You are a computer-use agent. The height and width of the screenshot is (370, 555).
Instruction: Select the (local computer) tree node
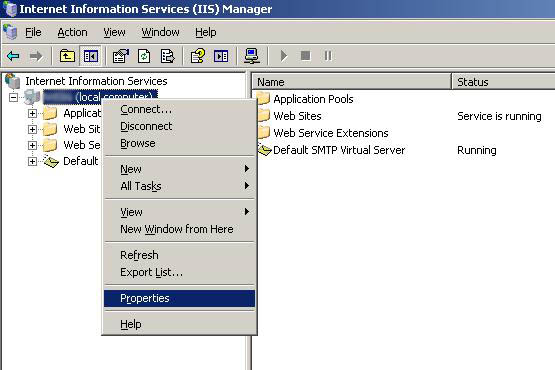click(x=100, y=97)
